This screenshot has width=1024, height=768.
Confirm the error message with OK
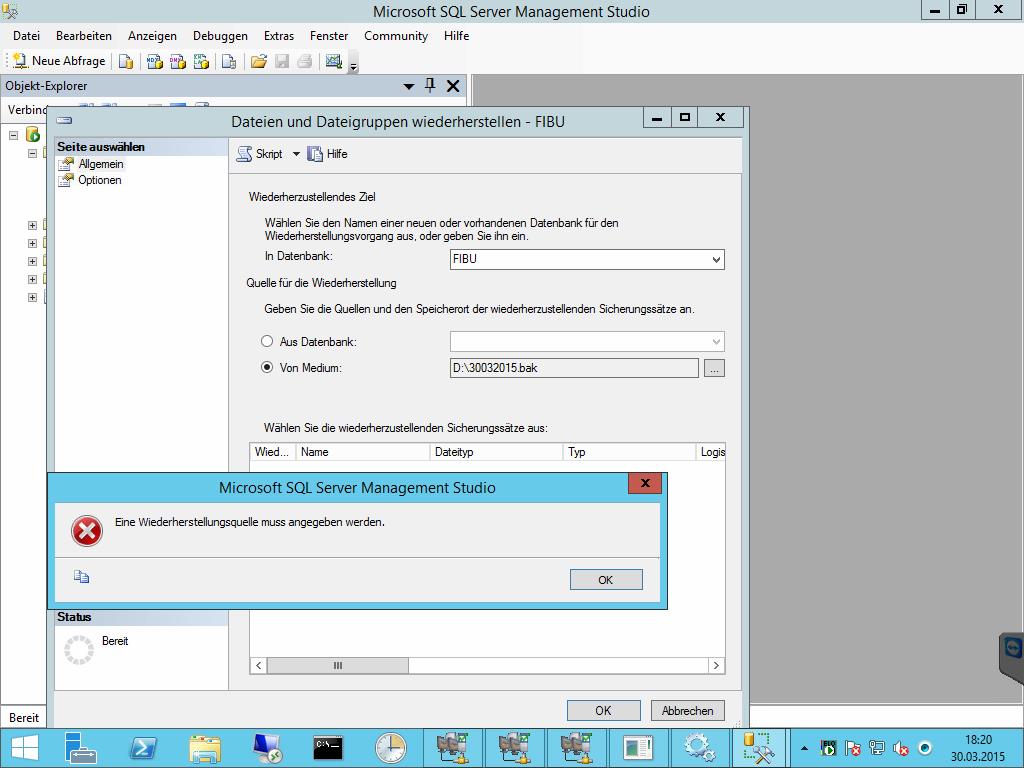tap(606, 580)
